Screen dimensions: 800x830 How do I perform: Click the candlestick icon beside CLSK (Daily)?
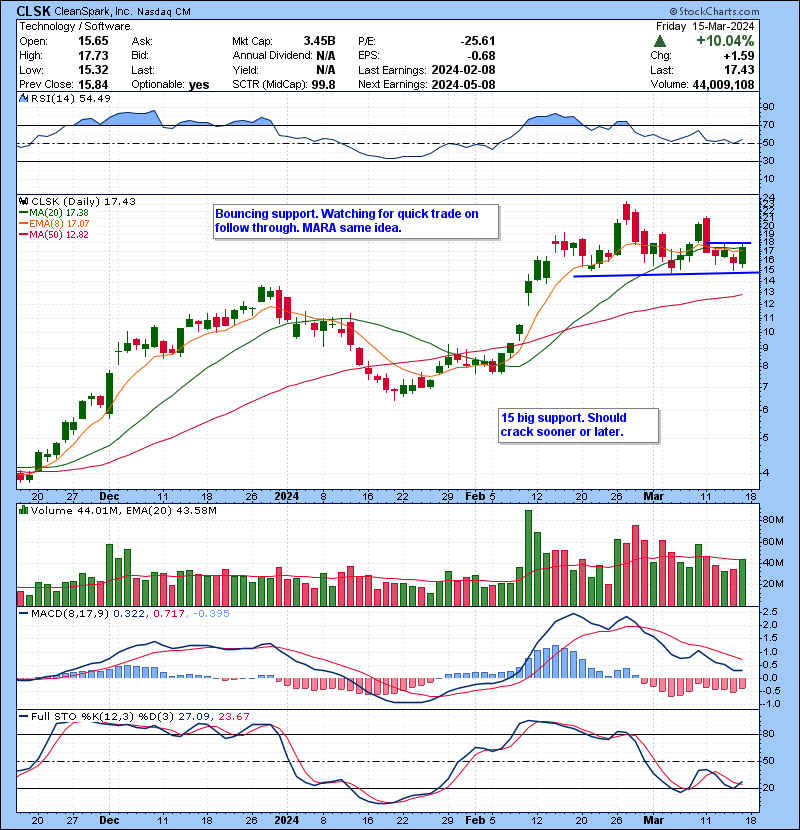pos(23,202)
